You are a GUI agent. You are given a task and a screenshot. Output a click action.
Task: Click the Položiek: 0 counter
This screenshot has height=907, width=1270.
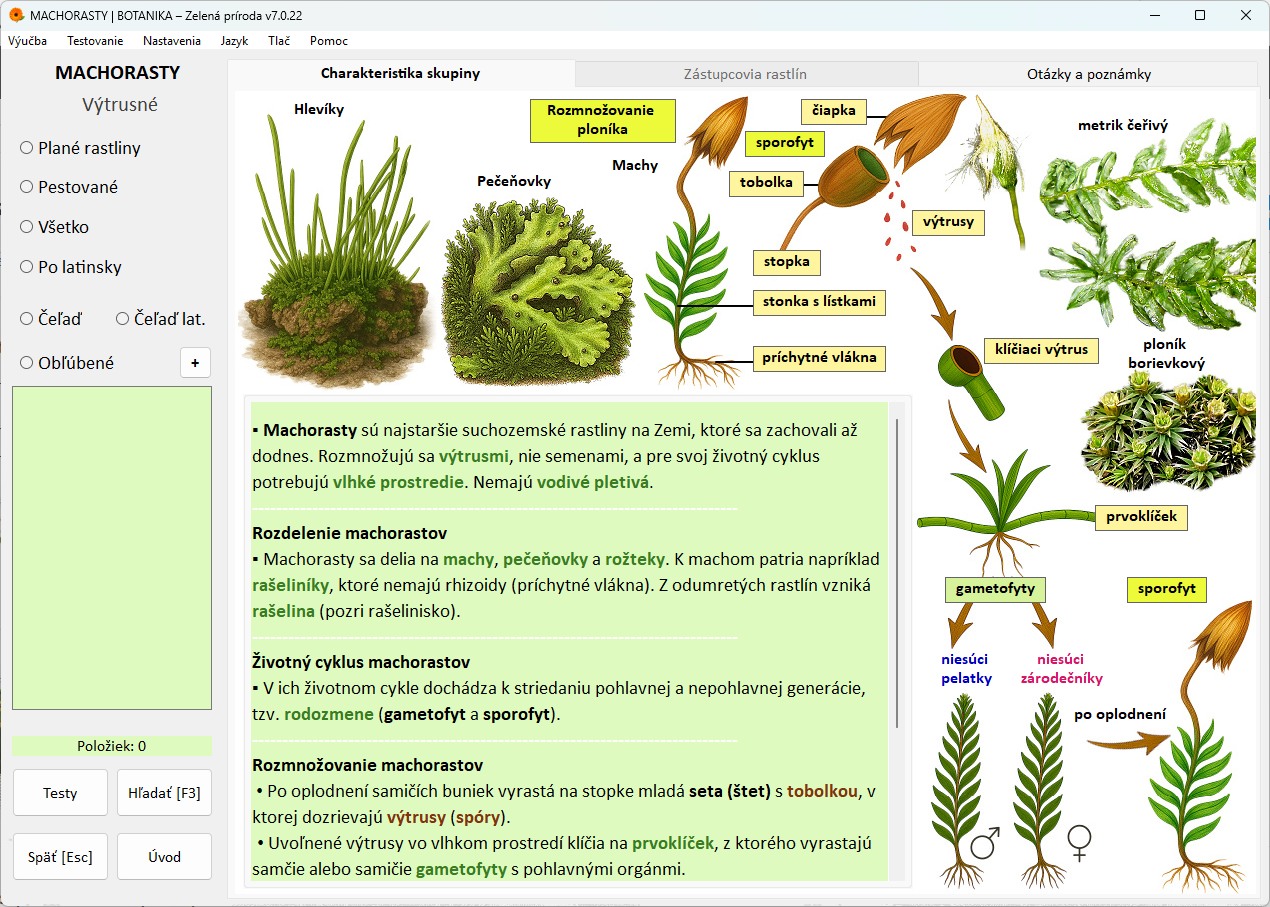112,746
